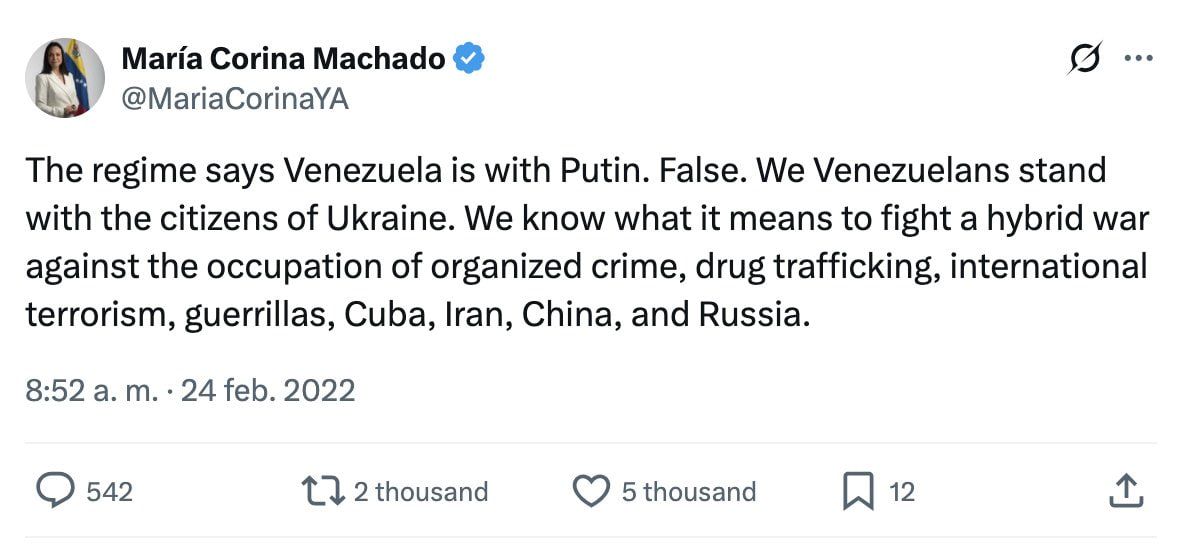Open María Corina Machado's profile picture

64,78
